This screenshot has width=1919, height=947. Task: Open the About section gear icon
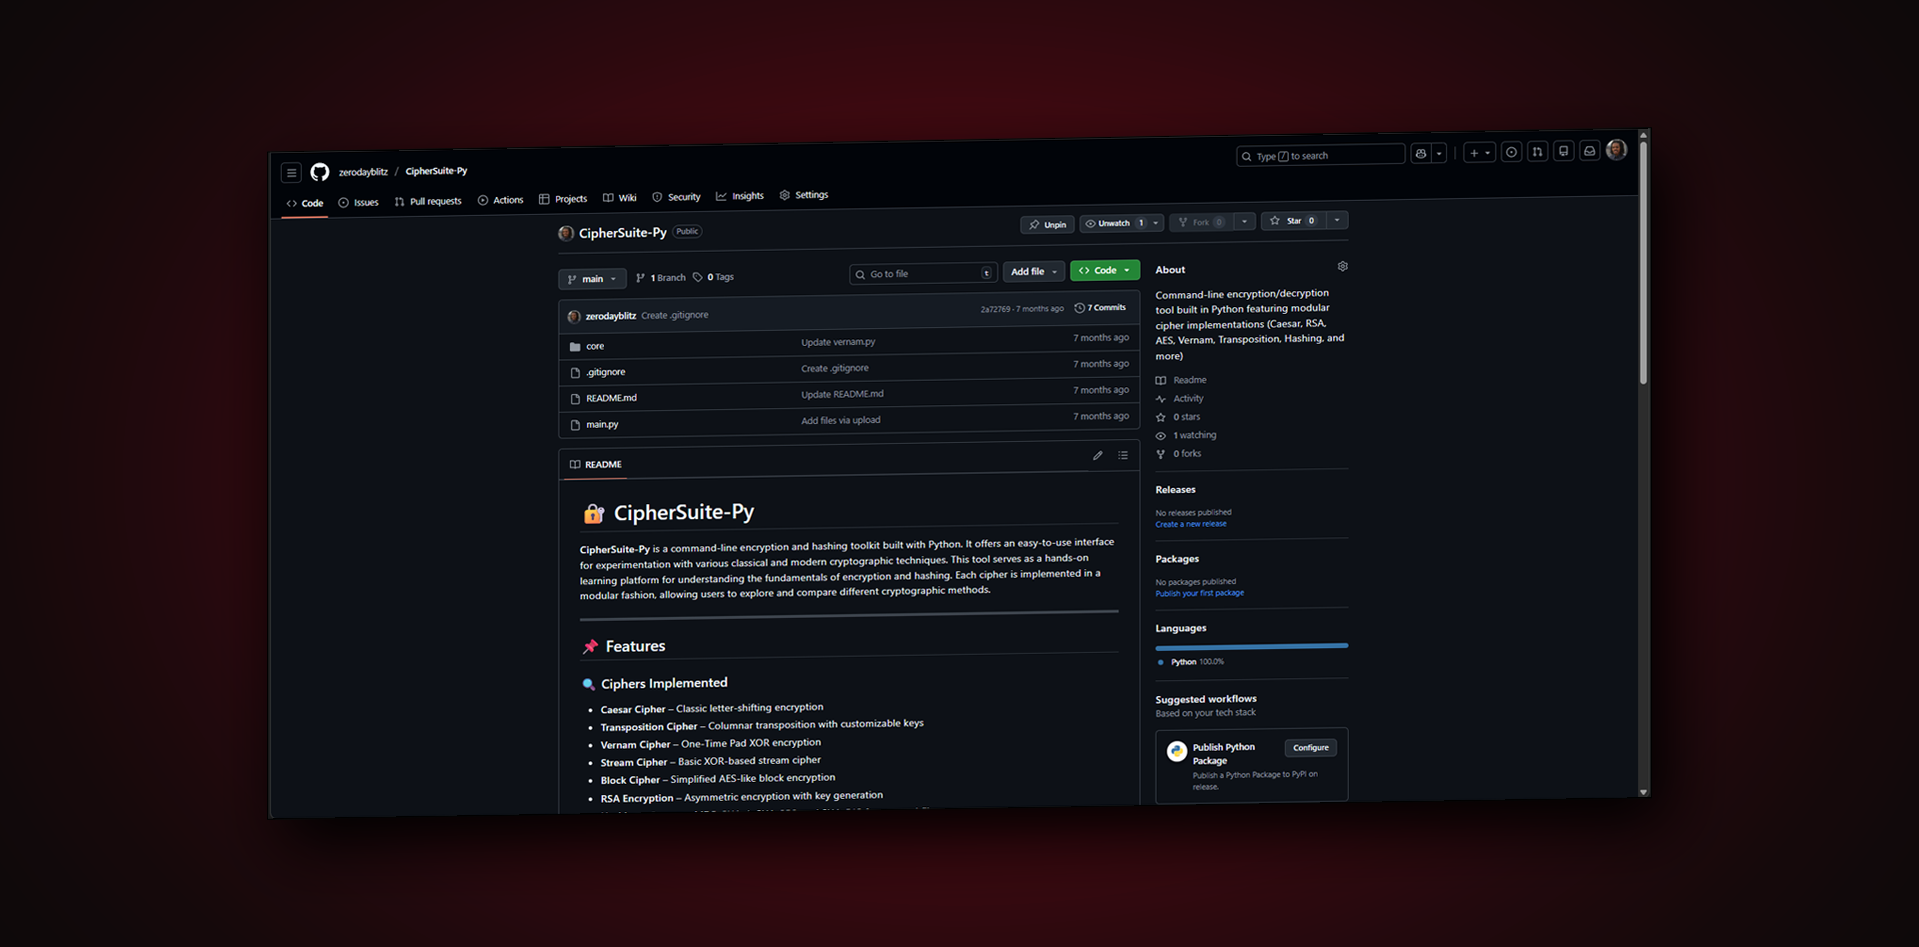1342,266
